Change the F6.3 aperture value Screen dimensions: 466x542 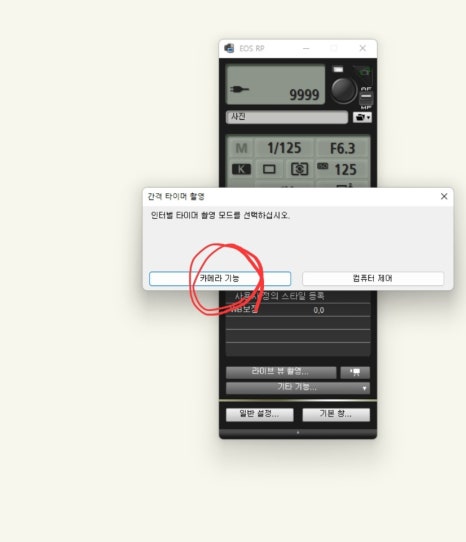(x=342, y=148)
